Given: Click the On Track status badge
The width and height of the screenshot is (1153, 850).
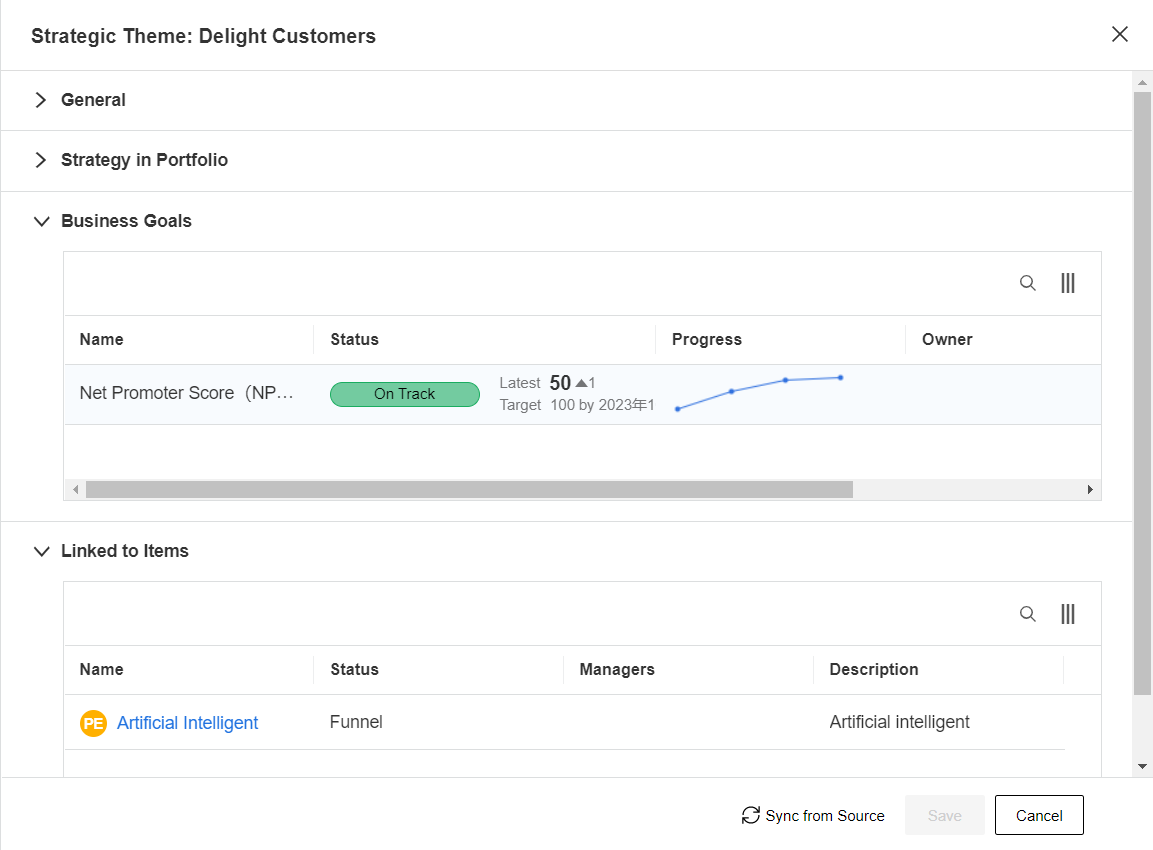Looking at the screenshot, I should pos(404,394).
